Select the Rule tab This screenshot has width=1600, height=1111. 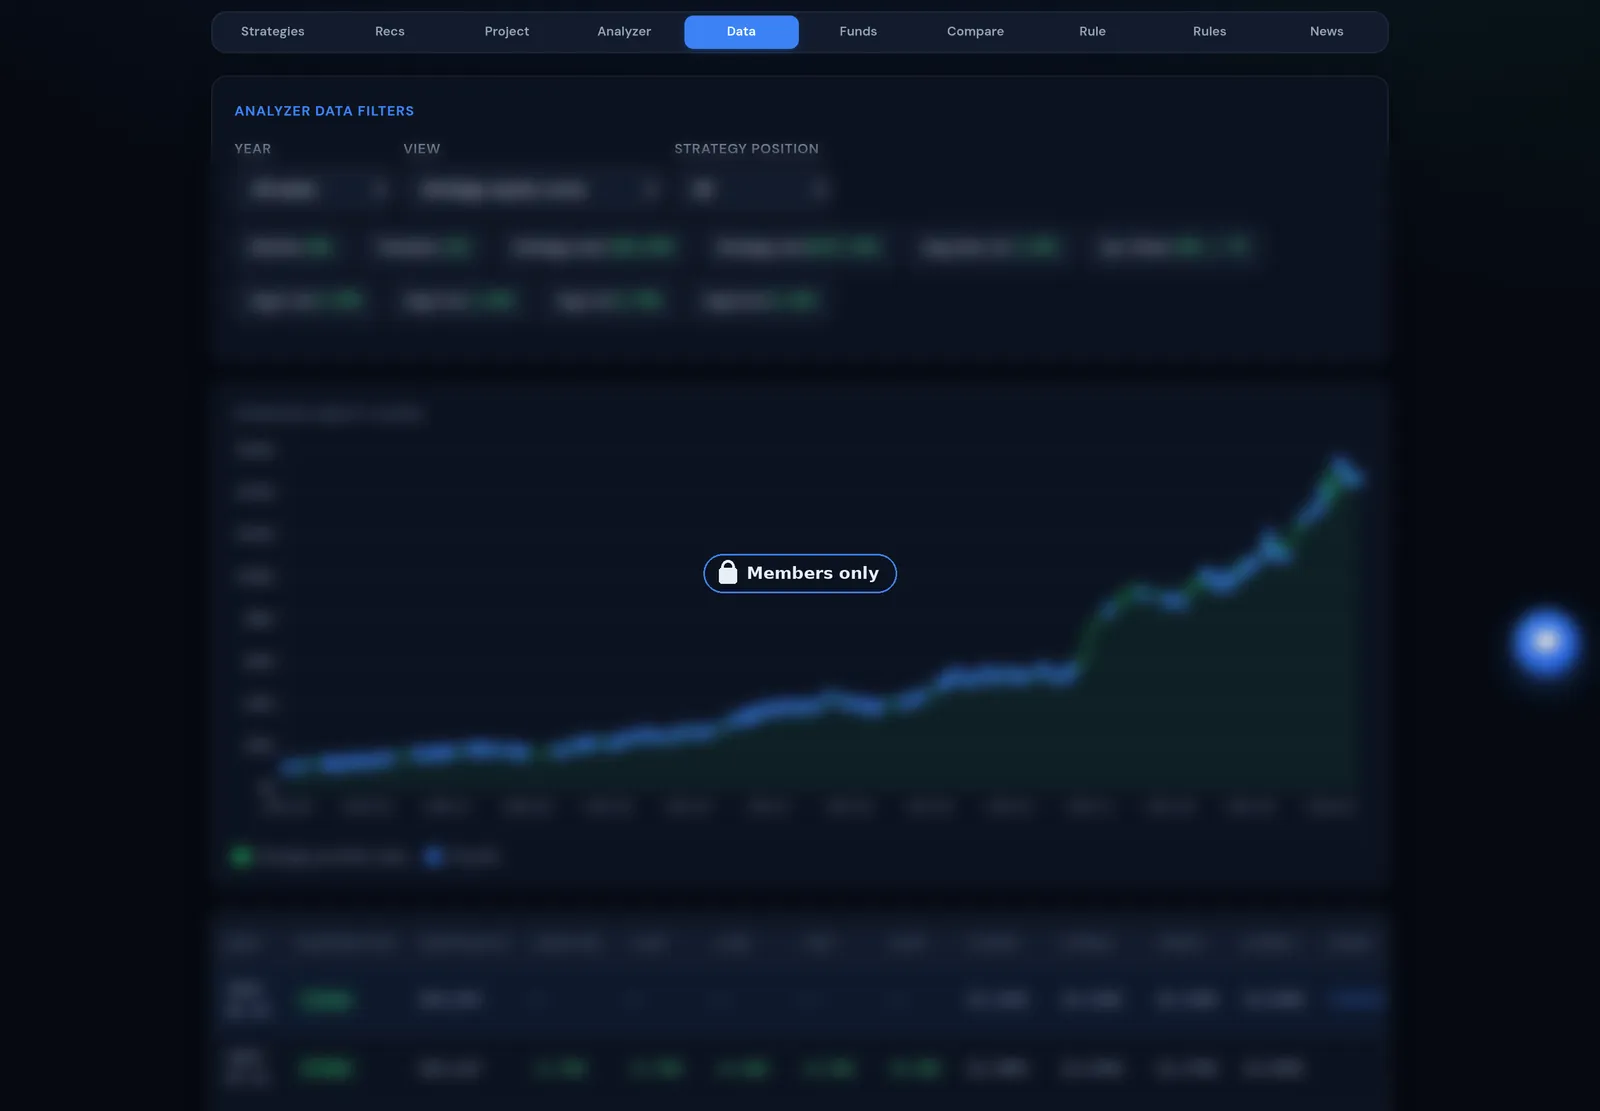pos(1092,32)
